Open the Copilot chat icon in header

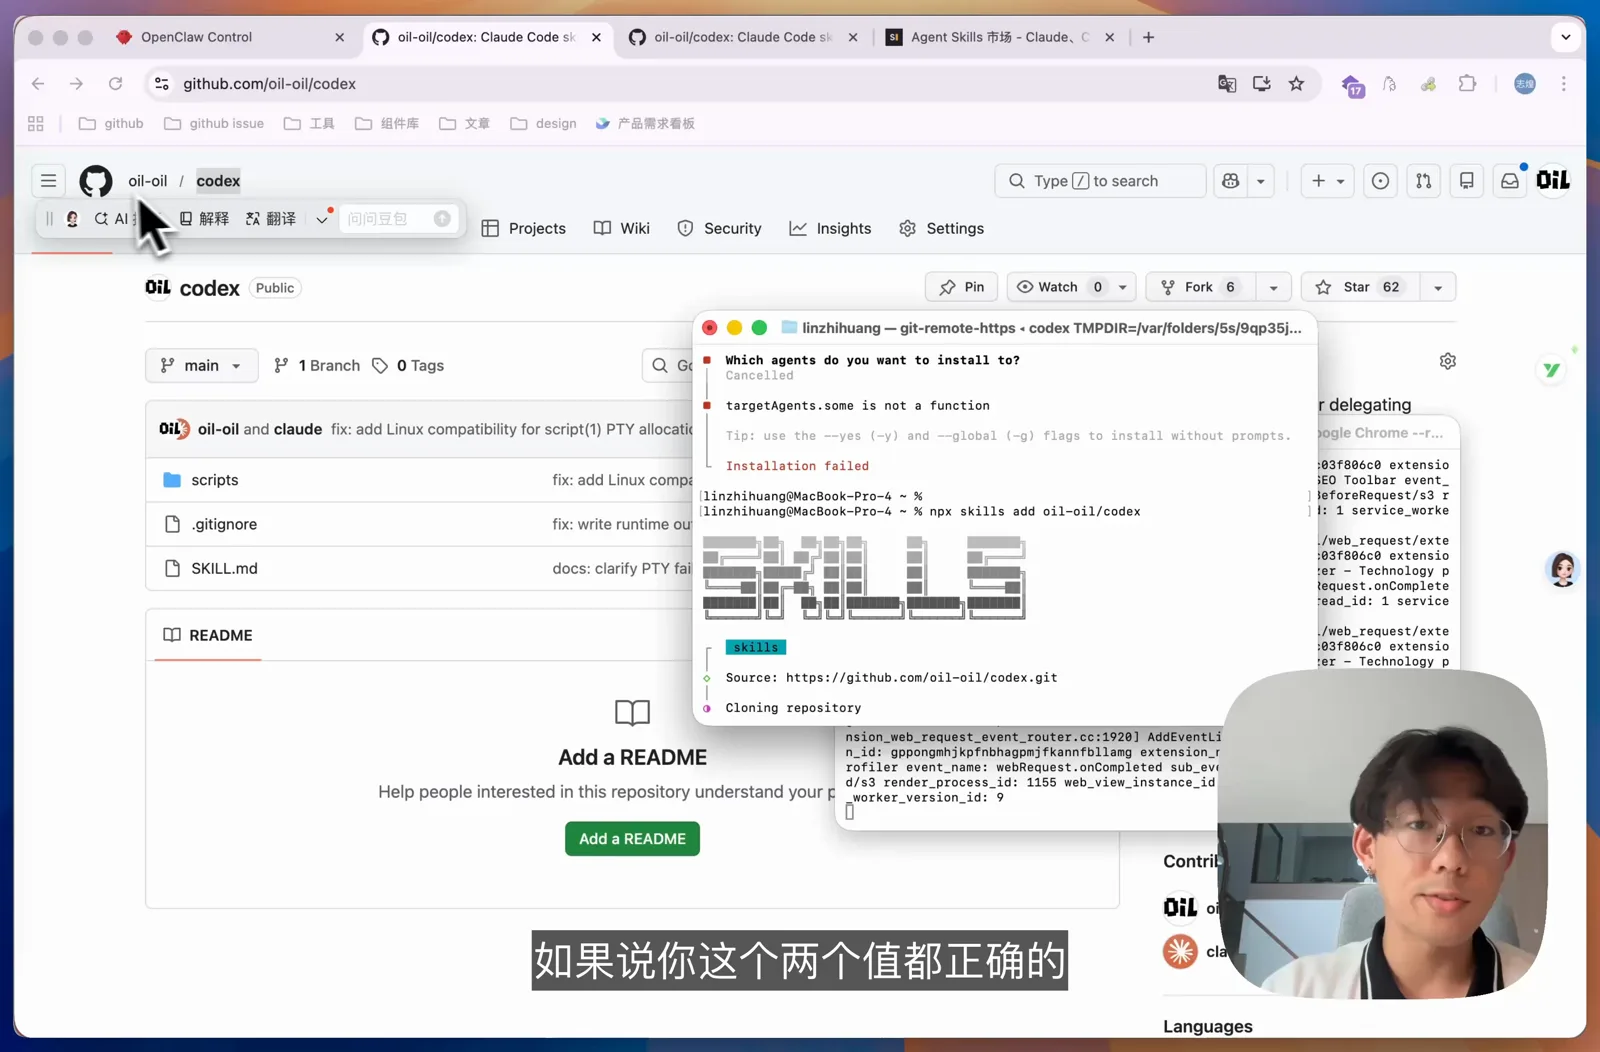(x=1231, y=181)
